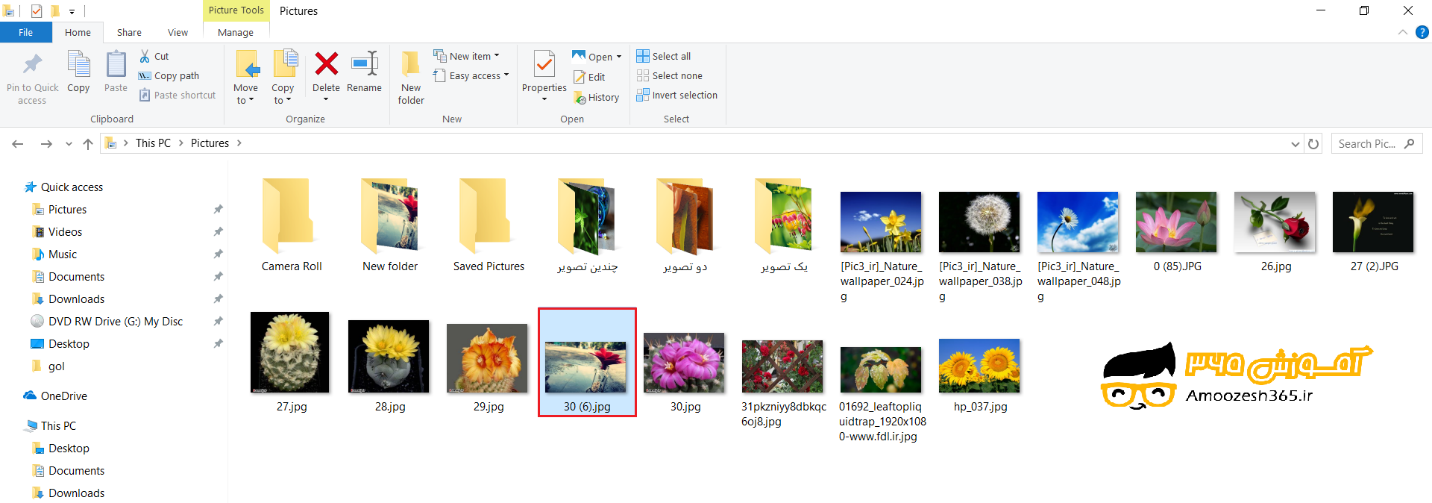This screenshot has height=503, width=1432.
Task: Click the red Delete X icon
Action: click(326, 64)
